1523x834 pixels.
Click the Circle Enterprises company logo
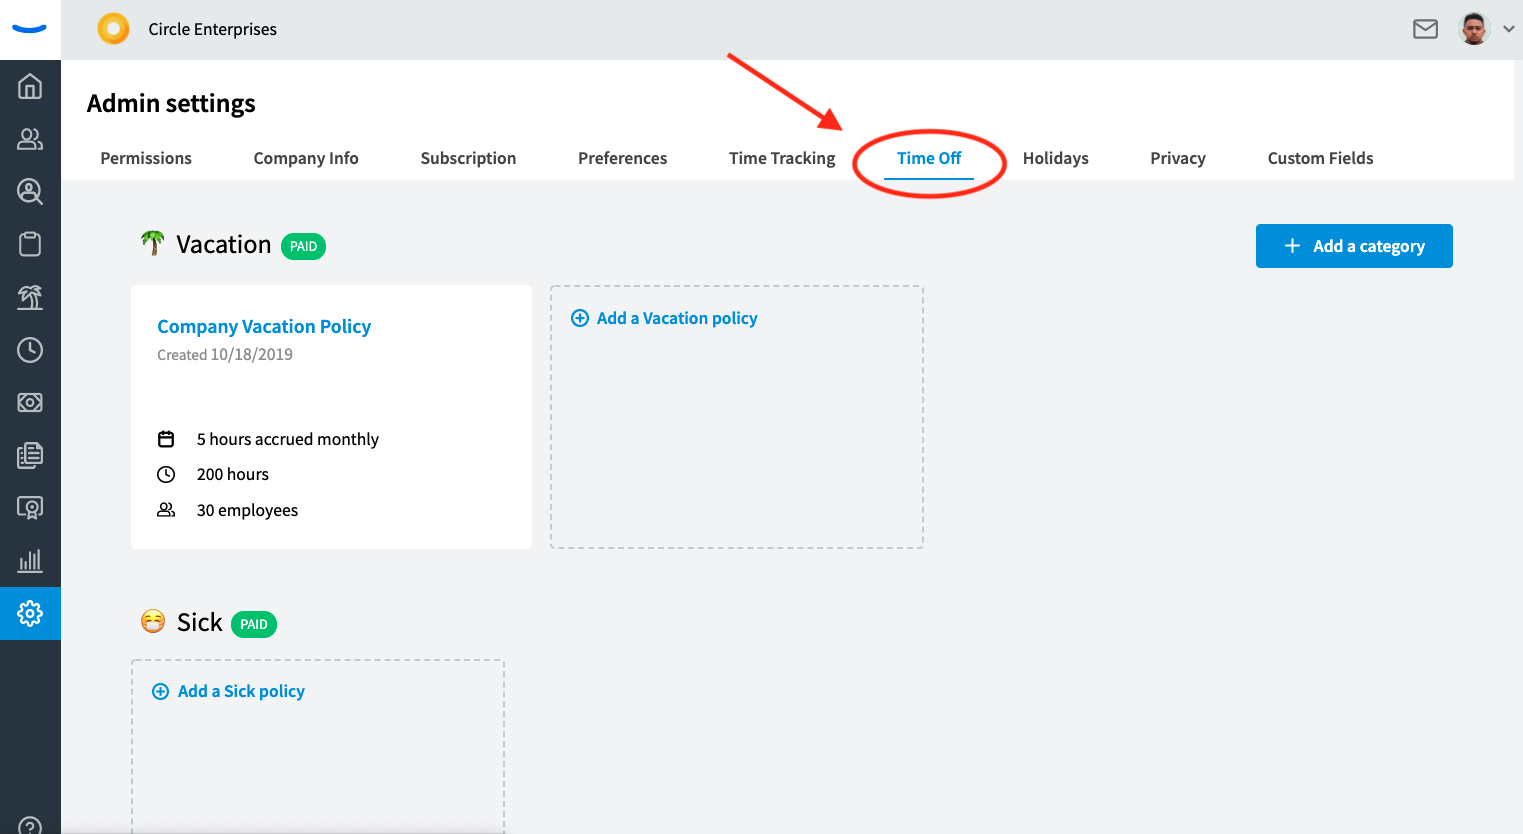(x=113, y=28)
